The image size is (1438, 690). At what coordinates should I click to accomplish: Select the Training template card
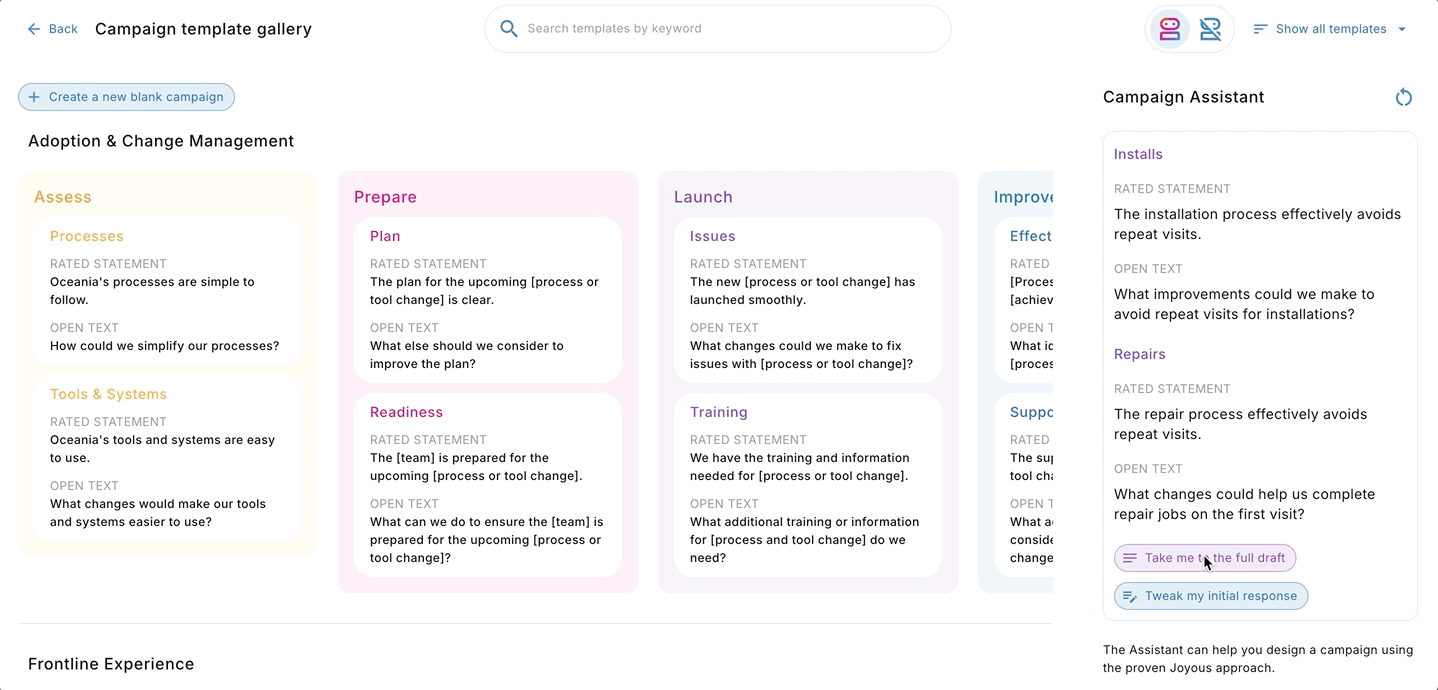[x=808, y=485]
